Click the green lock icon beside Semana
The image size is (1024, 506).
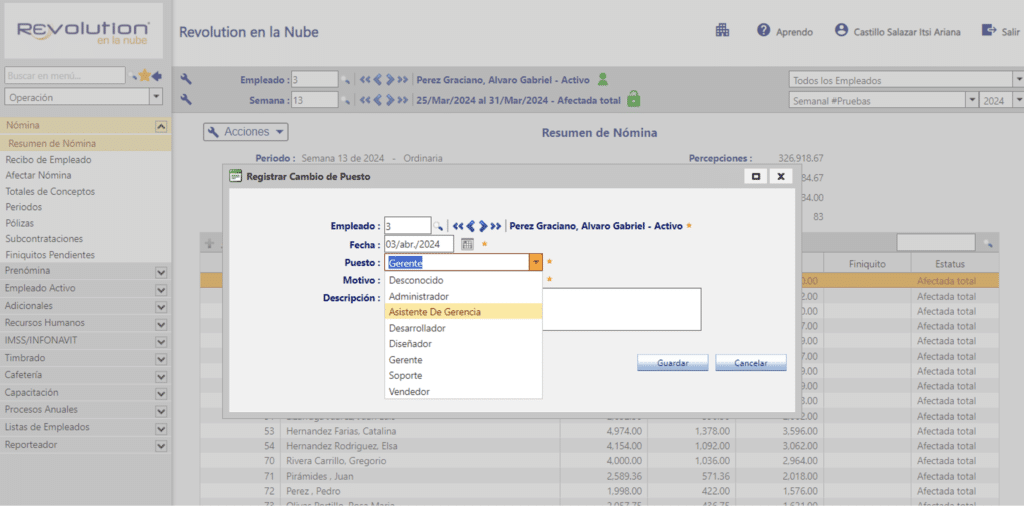633,99
